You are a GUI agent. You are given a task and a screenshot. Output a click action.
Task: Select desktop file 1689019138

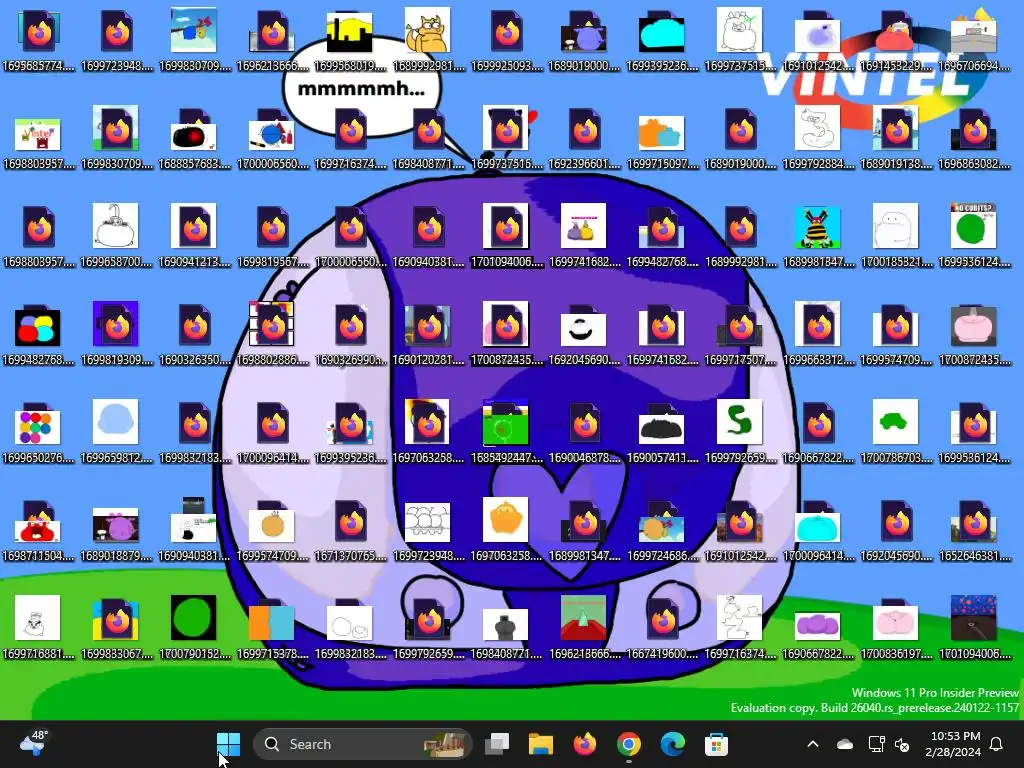895,137
